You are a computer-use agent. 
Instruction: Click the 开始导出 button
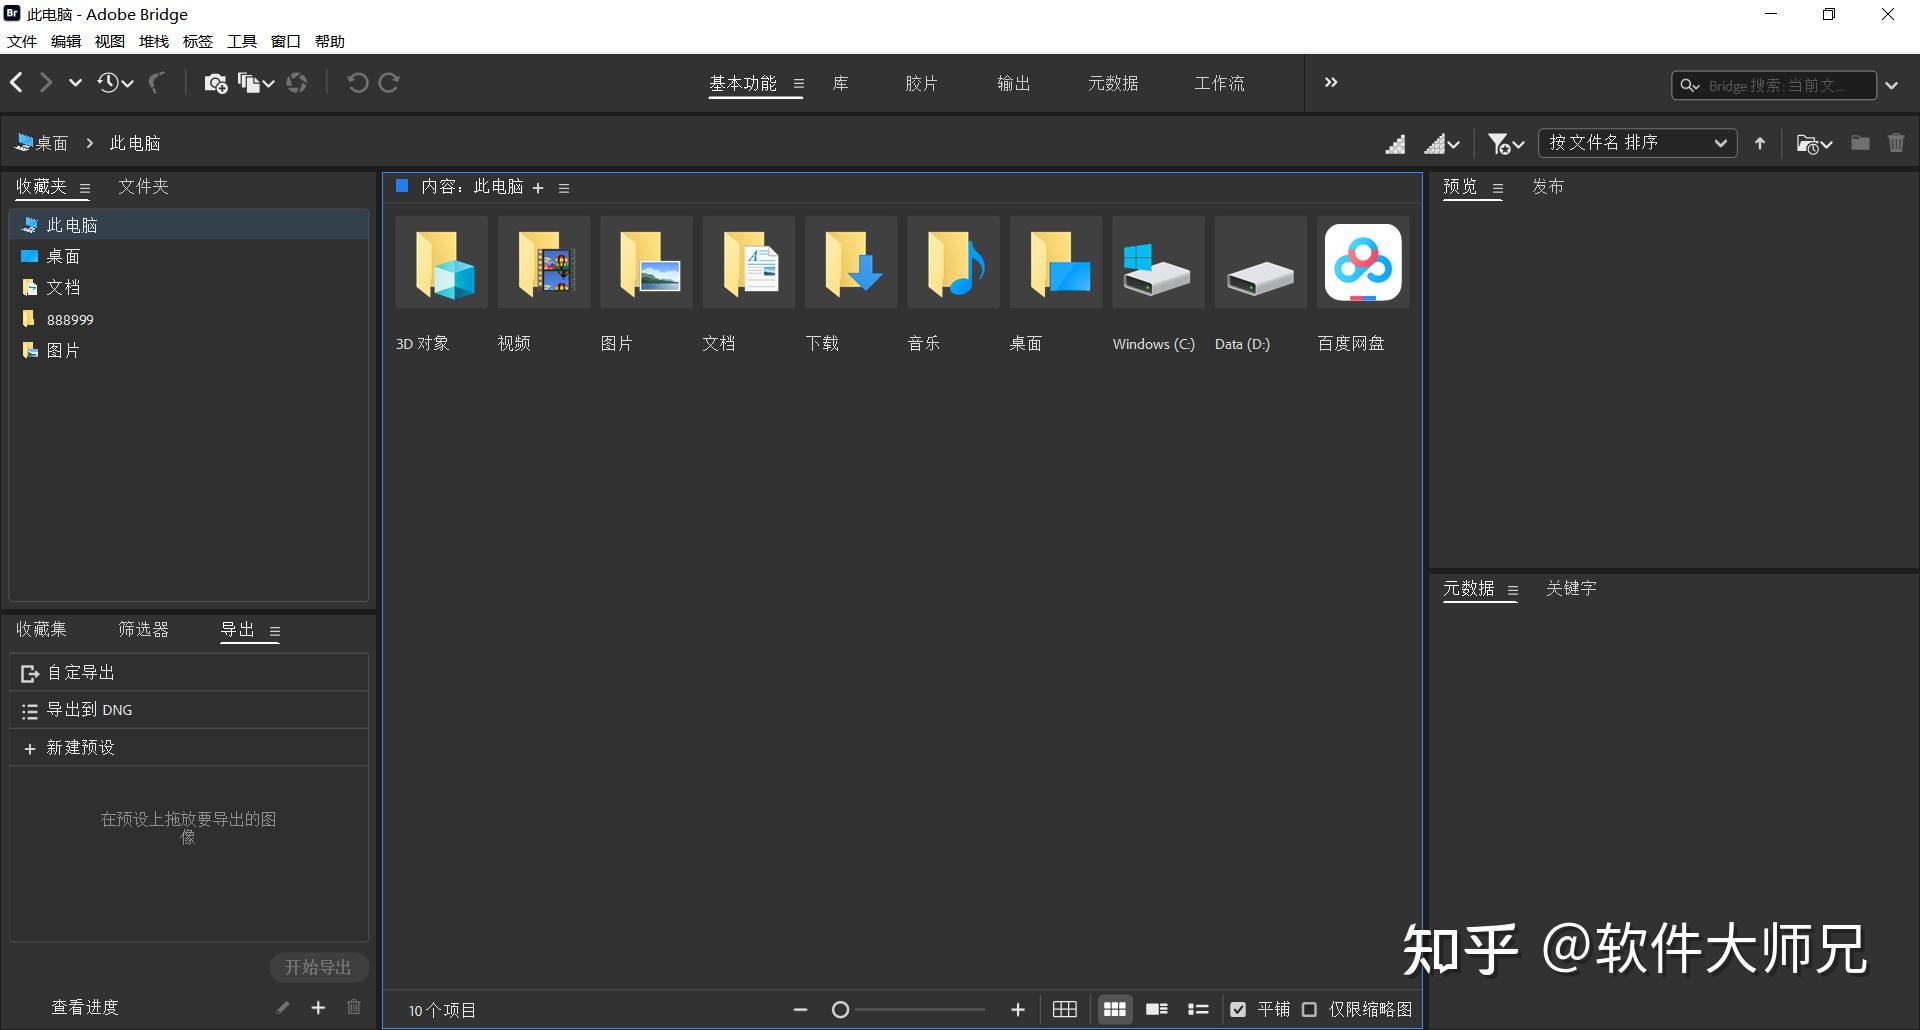click(x=319, y=967)
